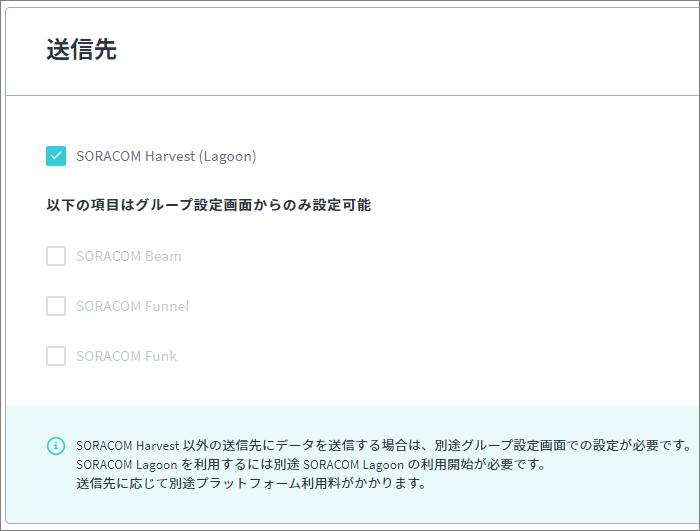Uncheck the SORACOM Harvest (Lagoon) checkbox

(56, 156)
